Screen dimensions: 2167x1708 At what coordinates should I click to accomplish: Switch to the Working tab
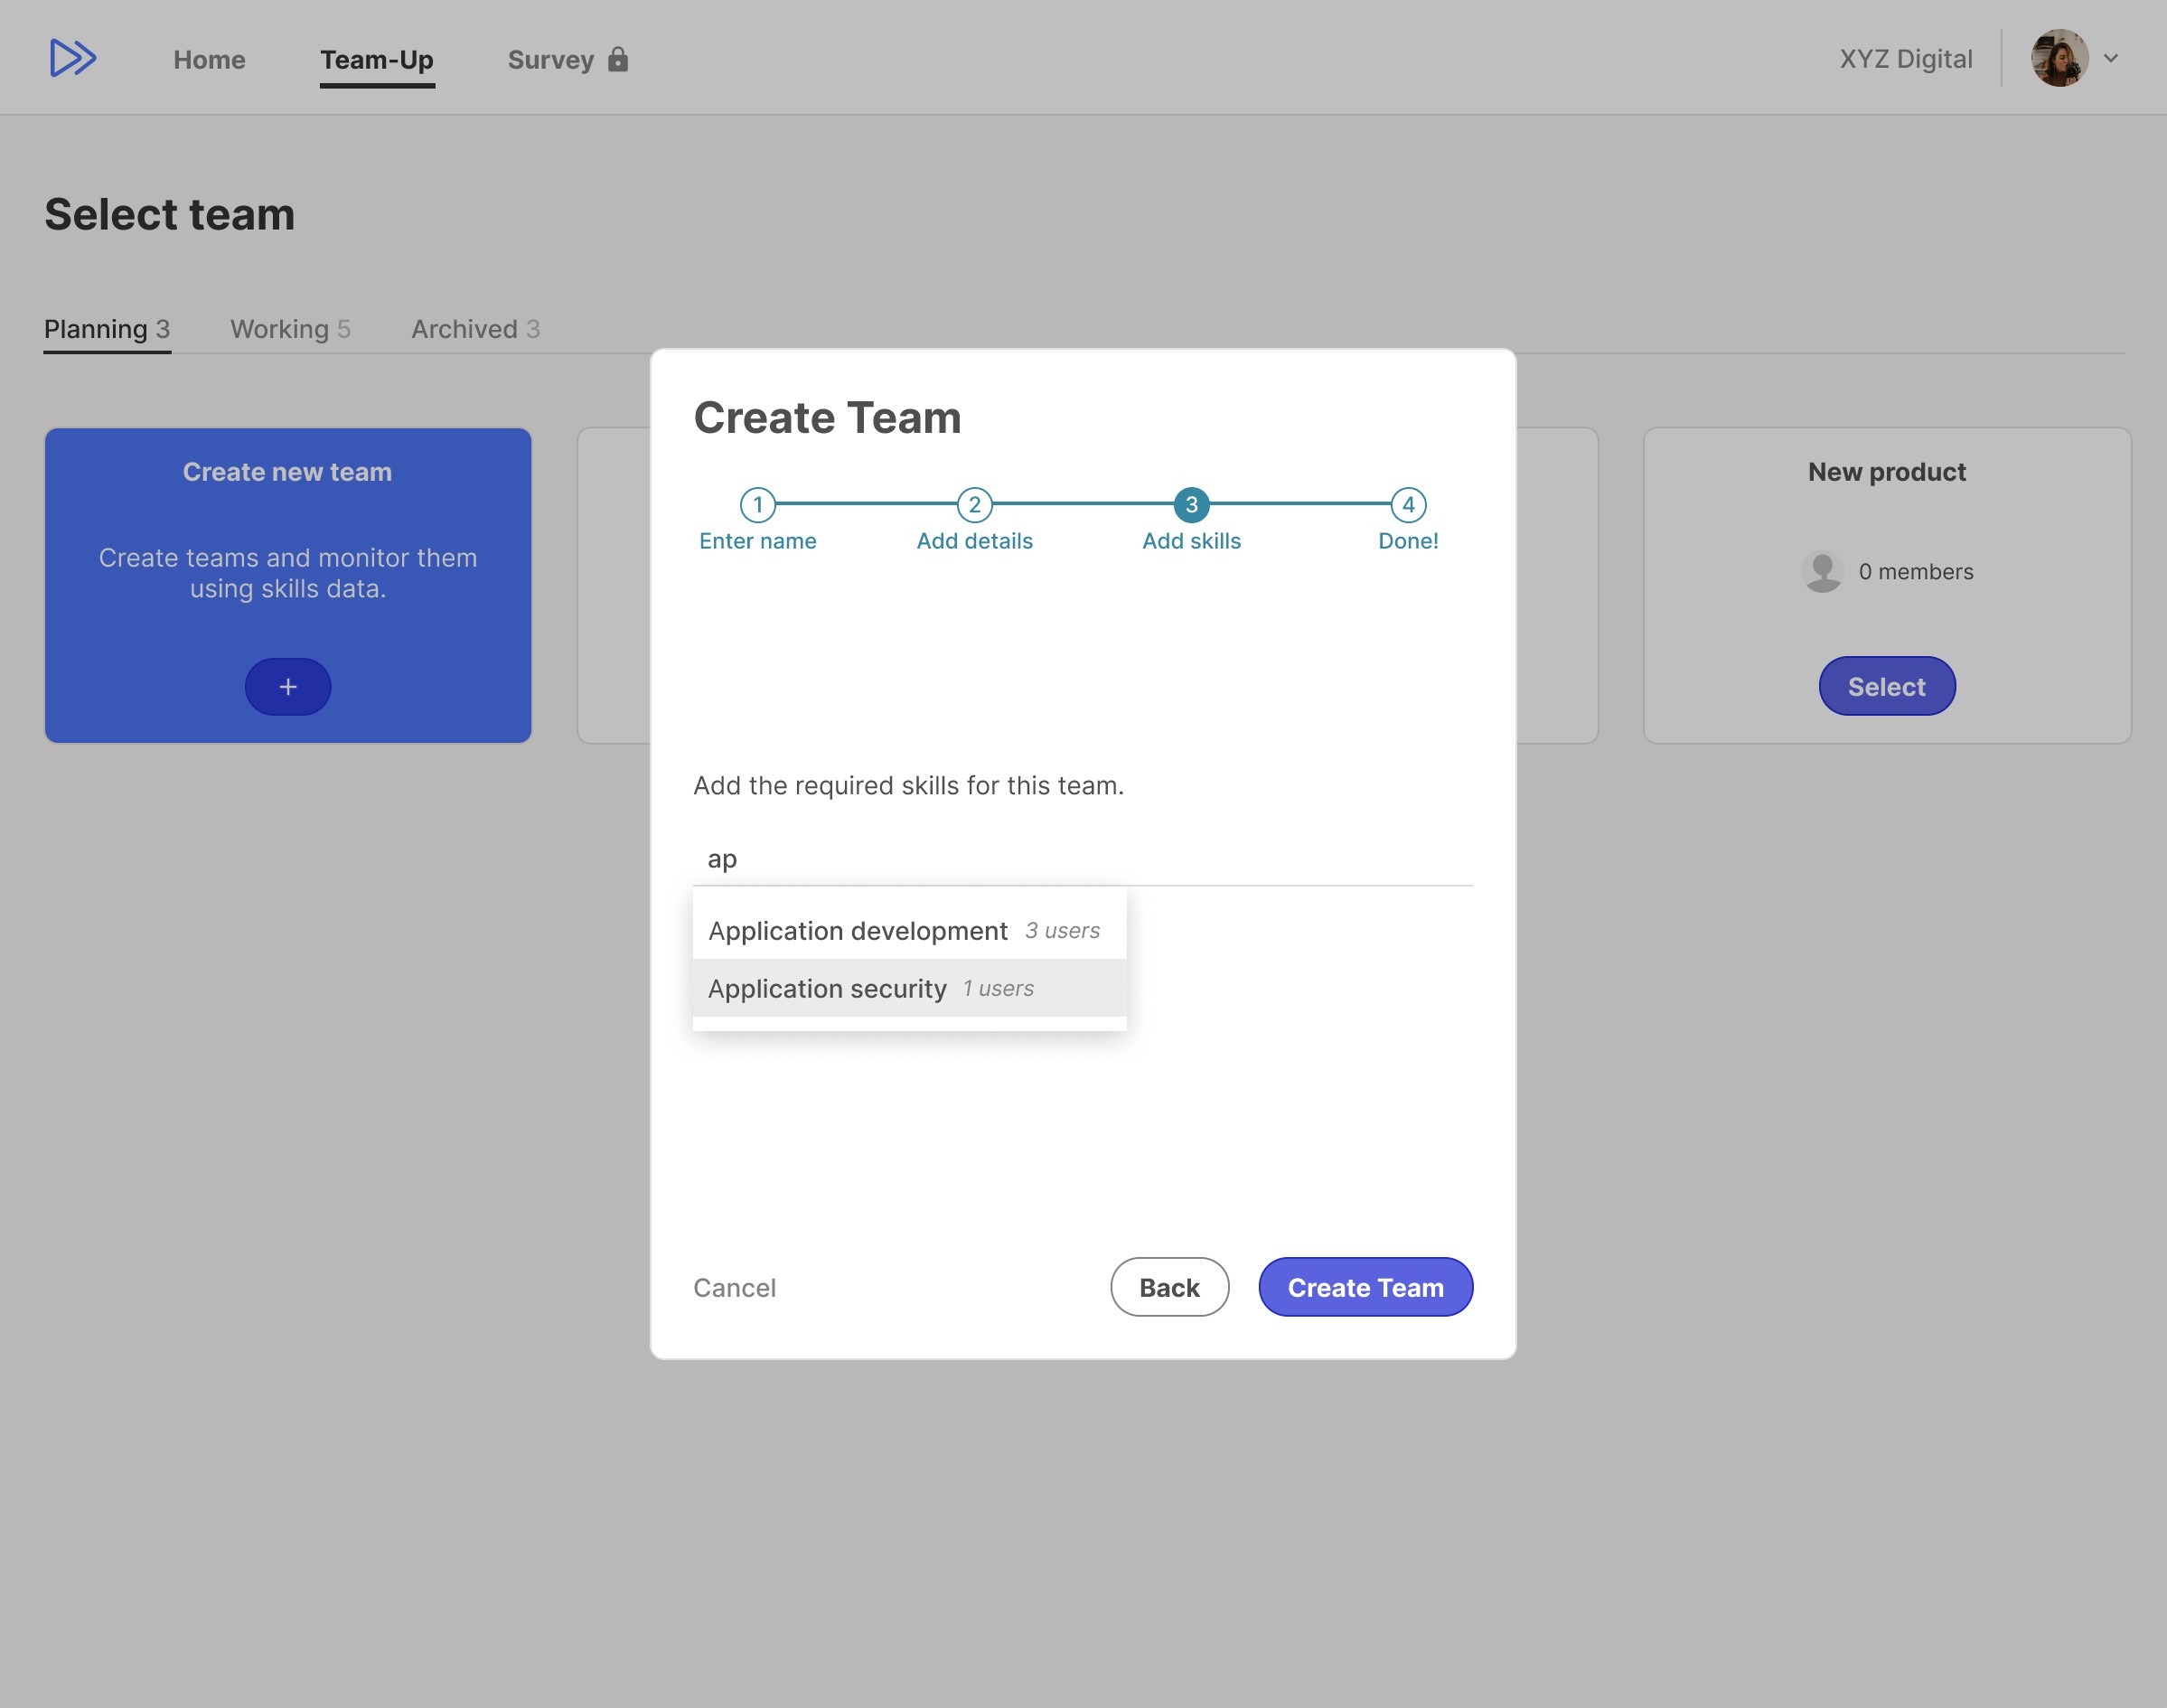pos(290,329)
